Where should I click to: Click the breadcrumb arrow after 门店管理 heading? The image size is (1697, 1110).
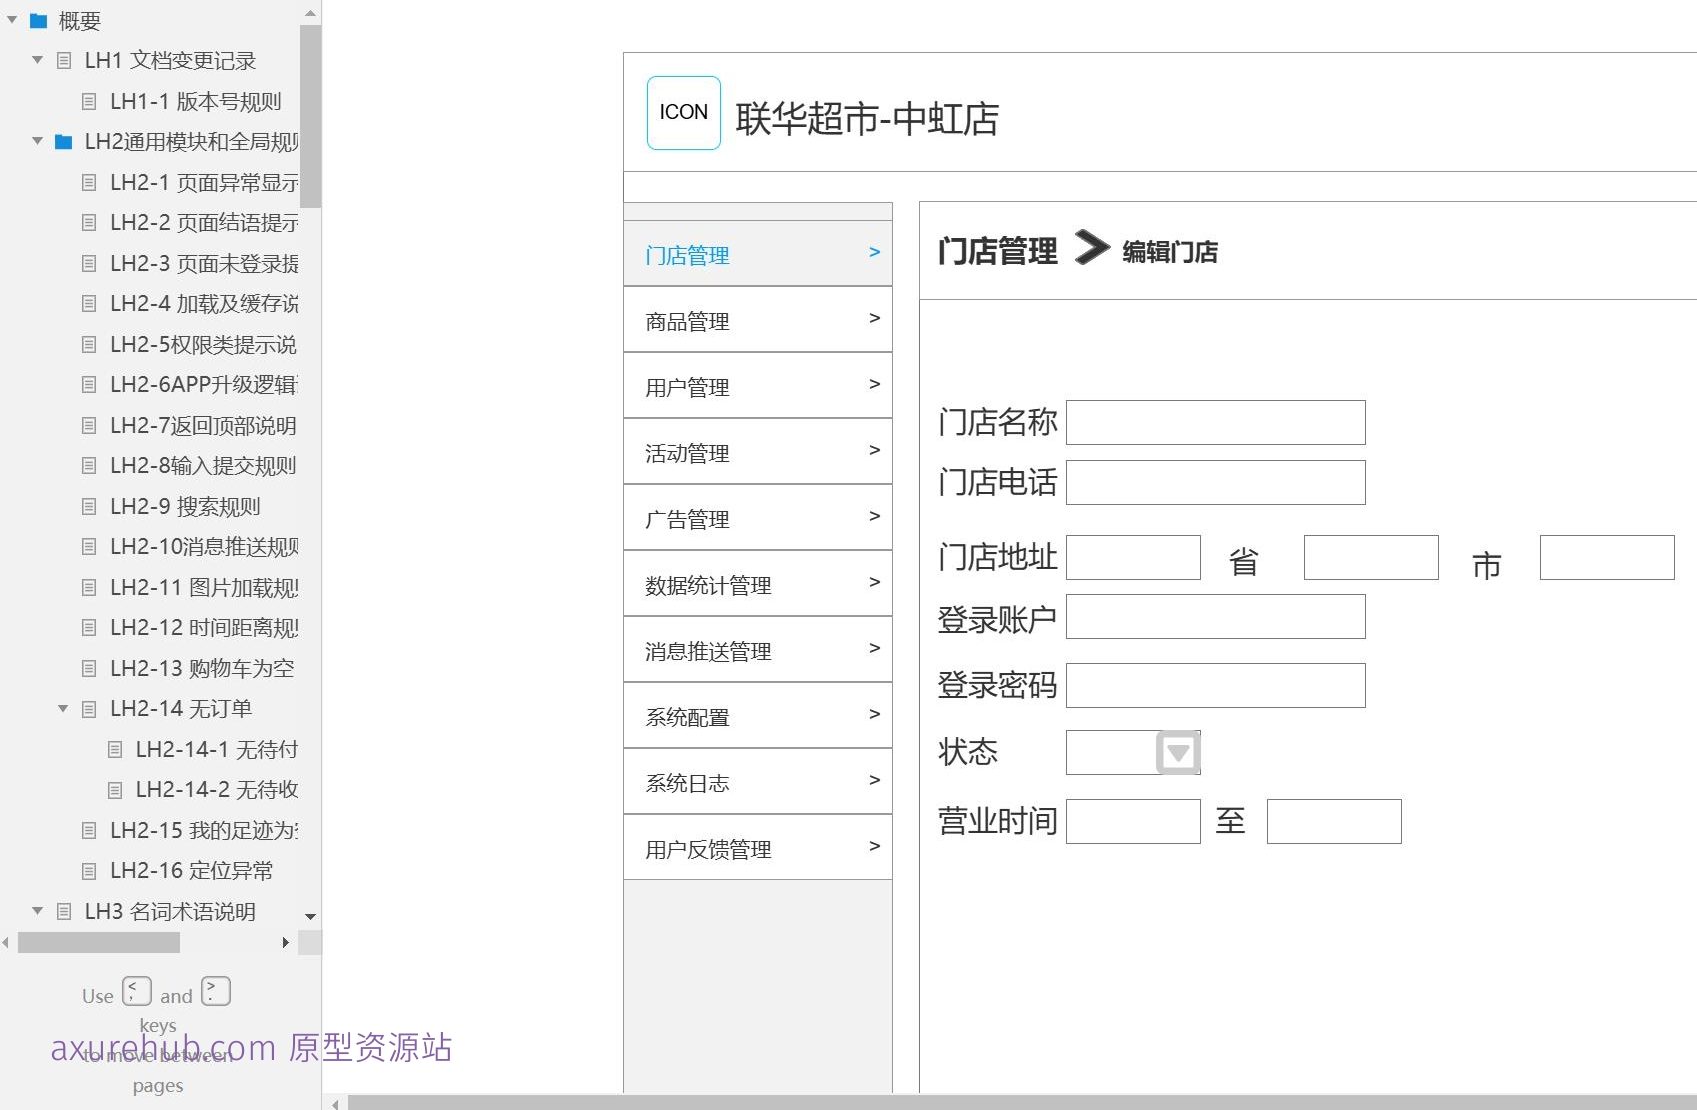(1092, 247)
